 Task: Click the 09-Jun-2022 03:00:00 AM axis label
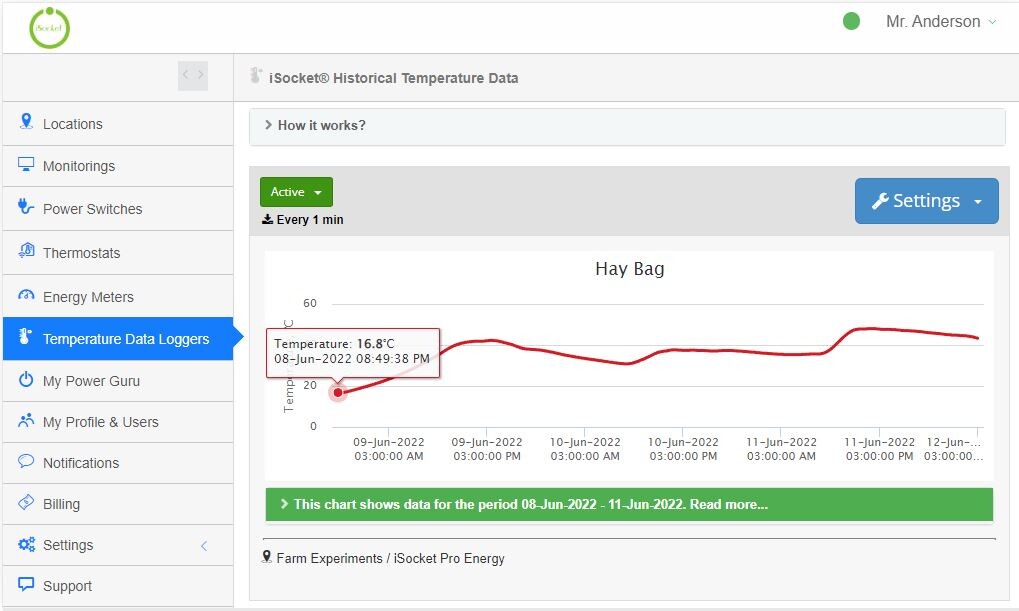pos(389,449)
